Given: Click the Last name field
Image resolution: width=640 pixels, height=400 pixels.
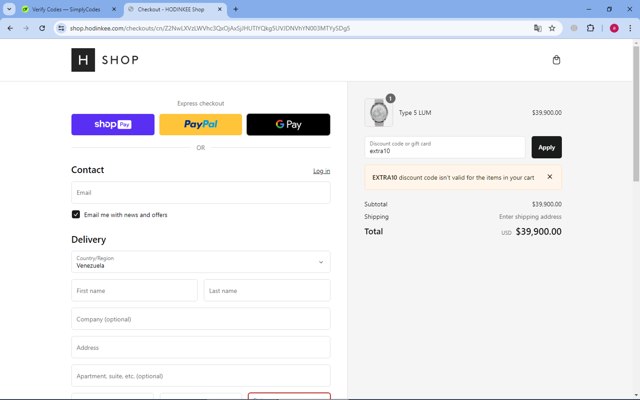Looking at the screenshot, I should pyautogui.click(x=267, y=291).
